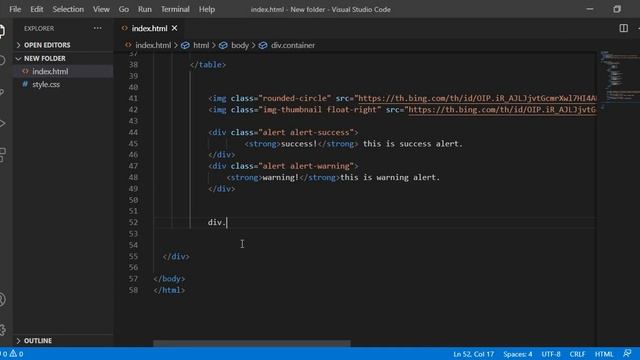Click the "div." text on line 52
640x360 pixels.
point(216,222)
